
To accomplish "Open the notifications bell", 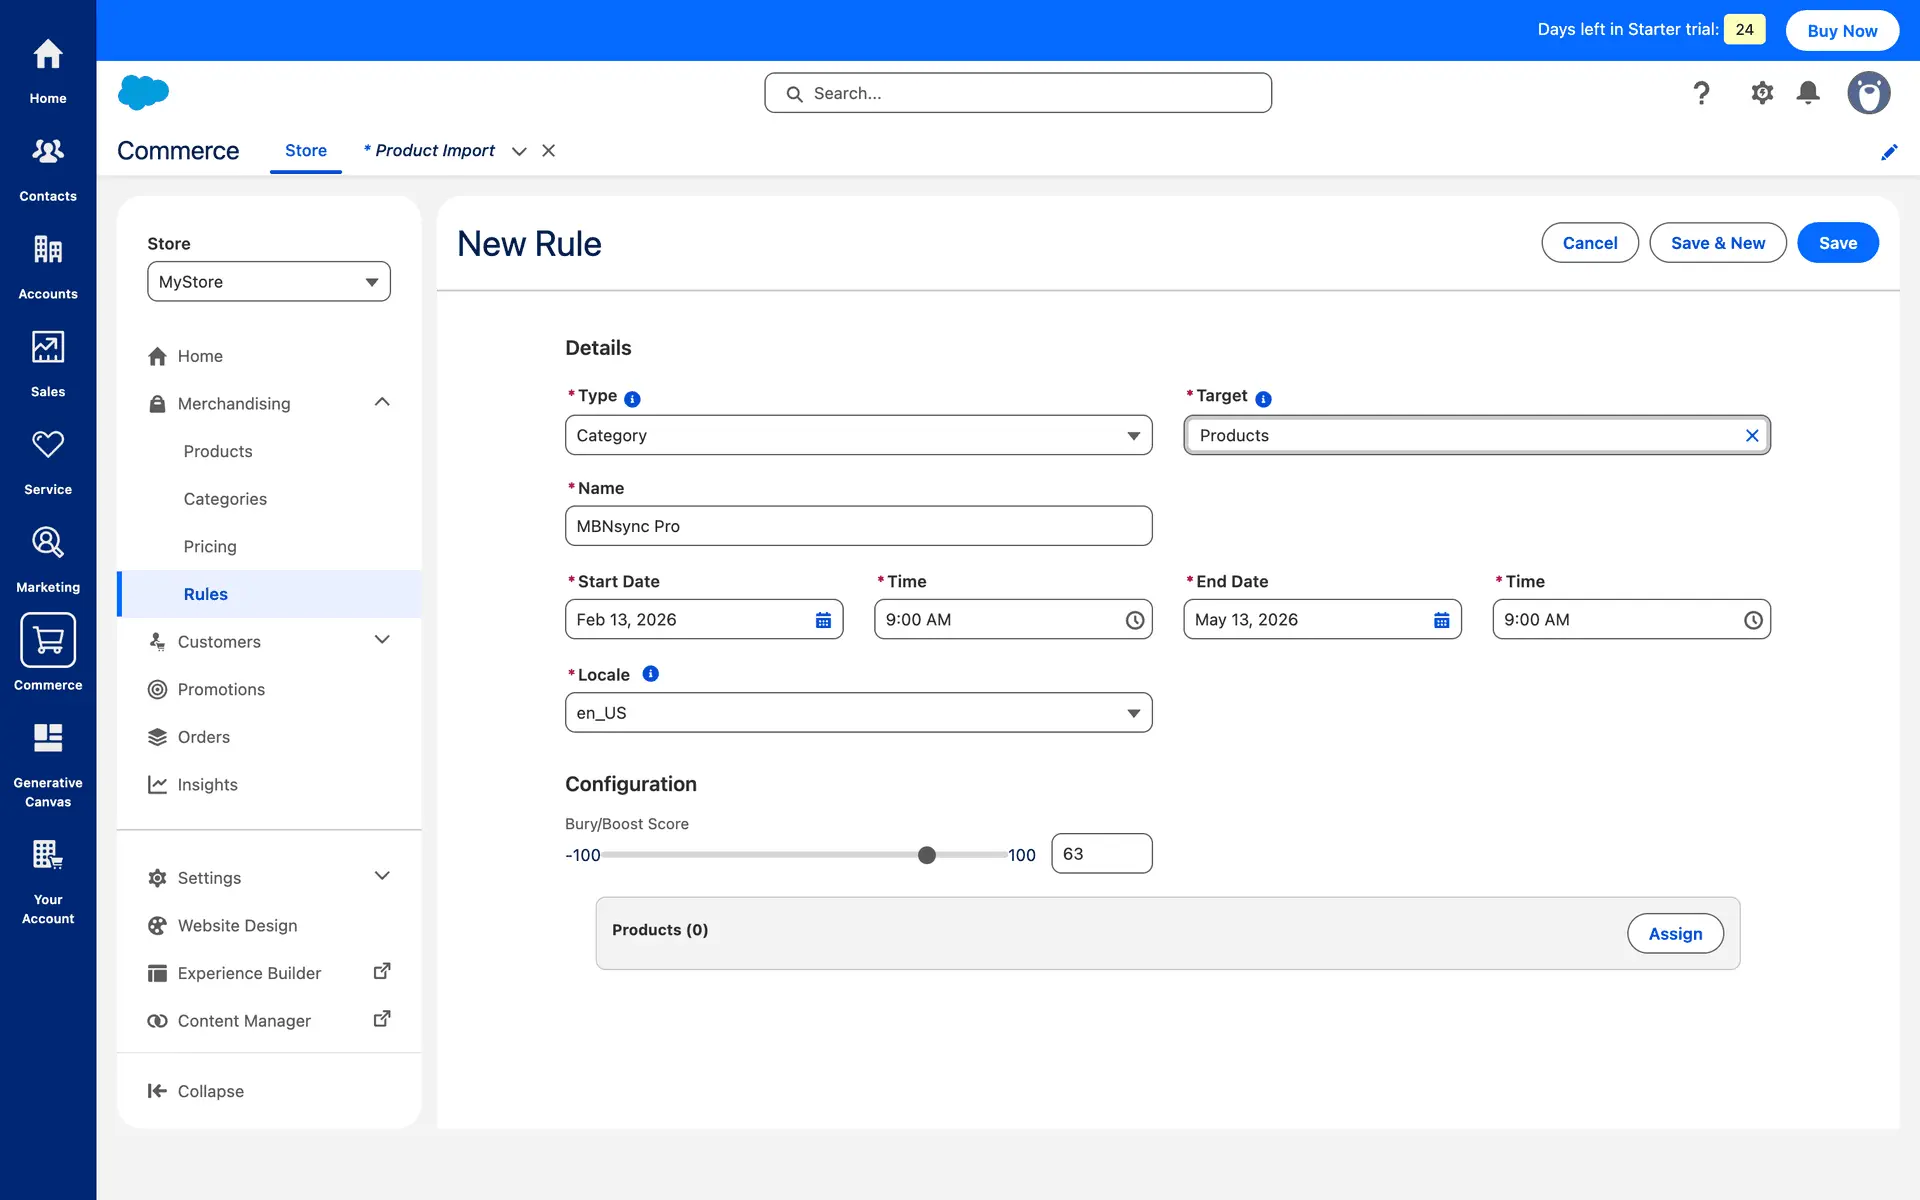I will (1807, 93).
